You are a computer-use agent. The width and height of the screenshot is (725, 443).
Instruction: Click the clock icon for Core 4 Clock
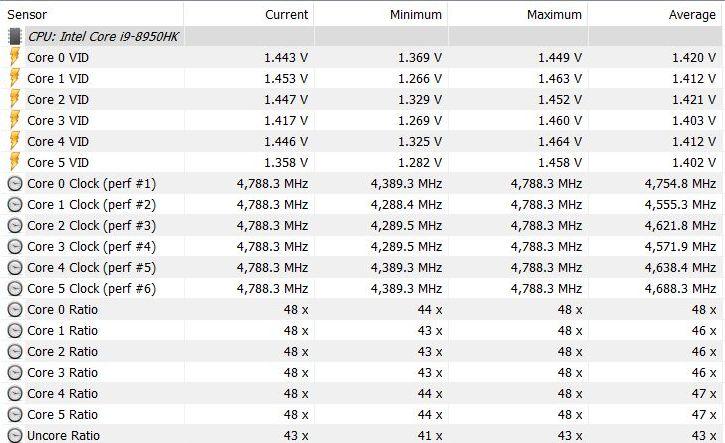(15, 268)
